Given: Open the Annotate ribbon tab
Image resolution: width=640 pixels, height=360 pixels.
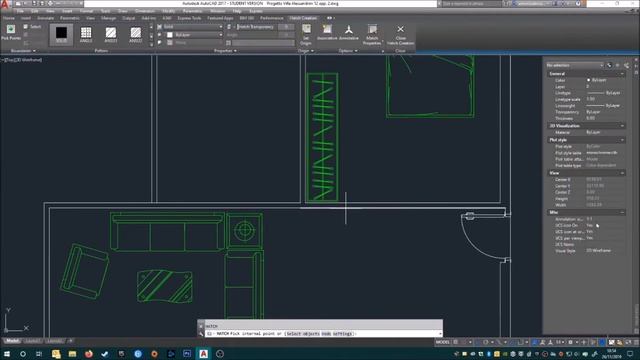Looking at the screenshot, I should coord(45,18).
